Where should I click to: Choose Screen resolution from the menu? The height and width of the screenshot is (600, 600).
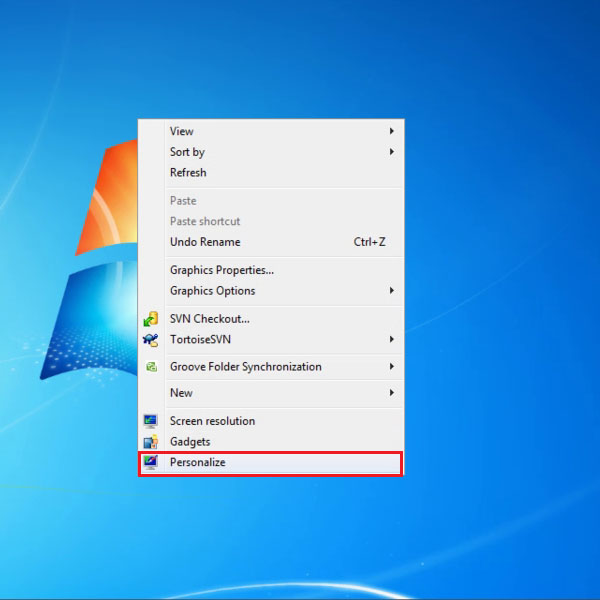[x=271, y=421]
